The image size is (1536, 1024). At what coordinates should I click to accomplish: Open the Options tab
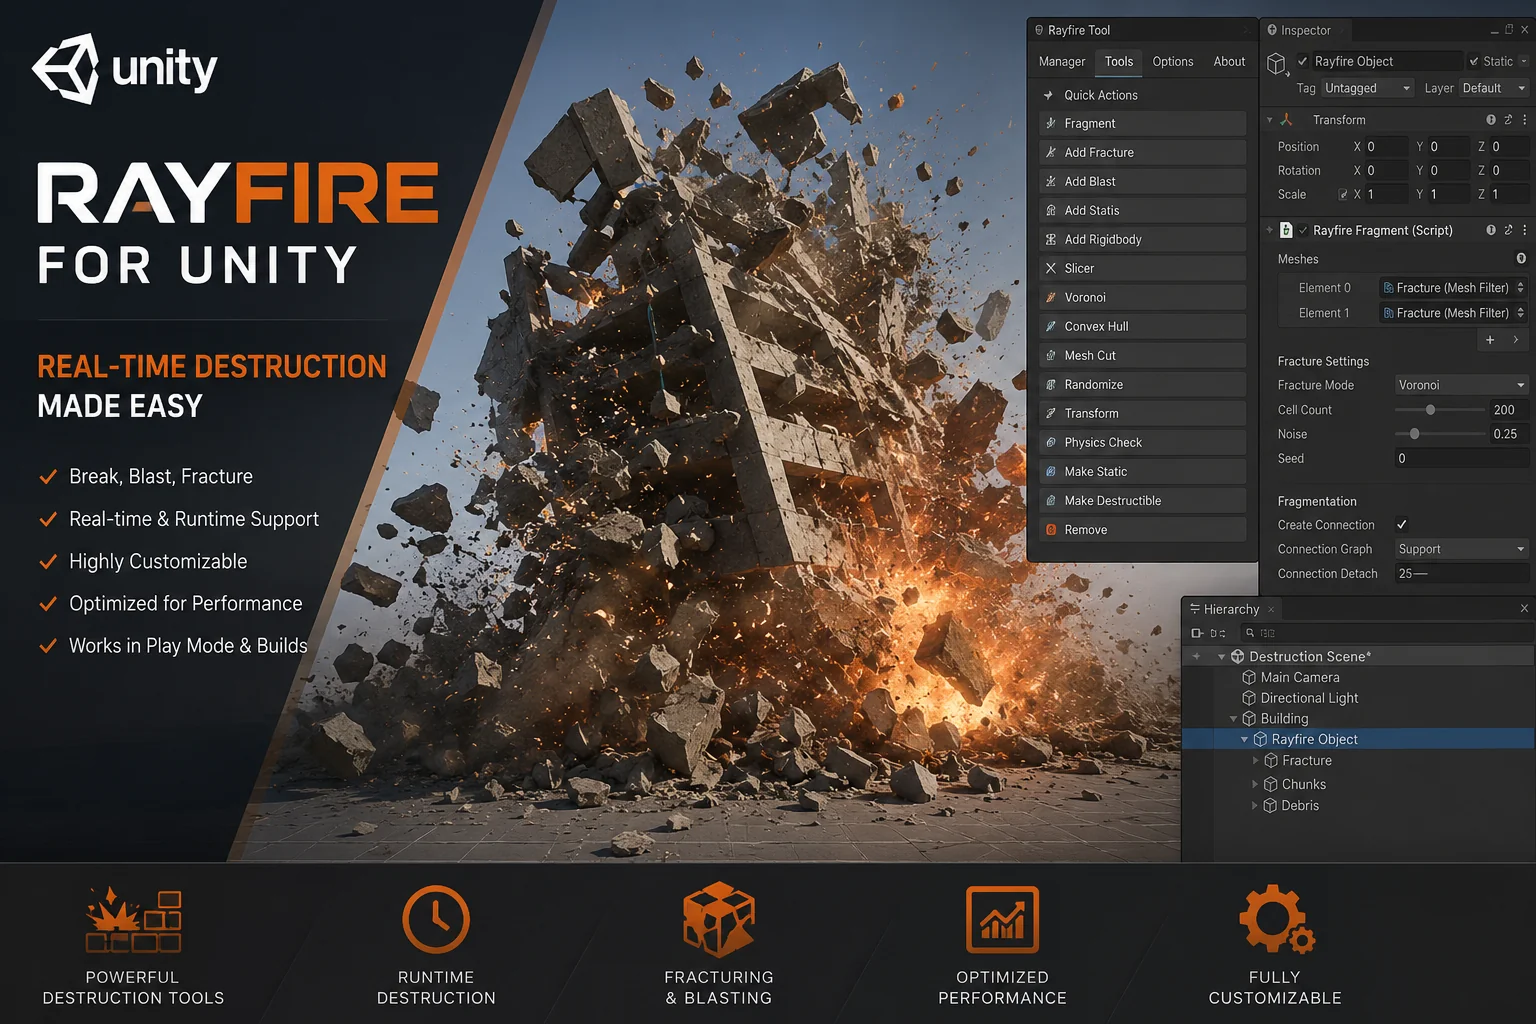1173,62
